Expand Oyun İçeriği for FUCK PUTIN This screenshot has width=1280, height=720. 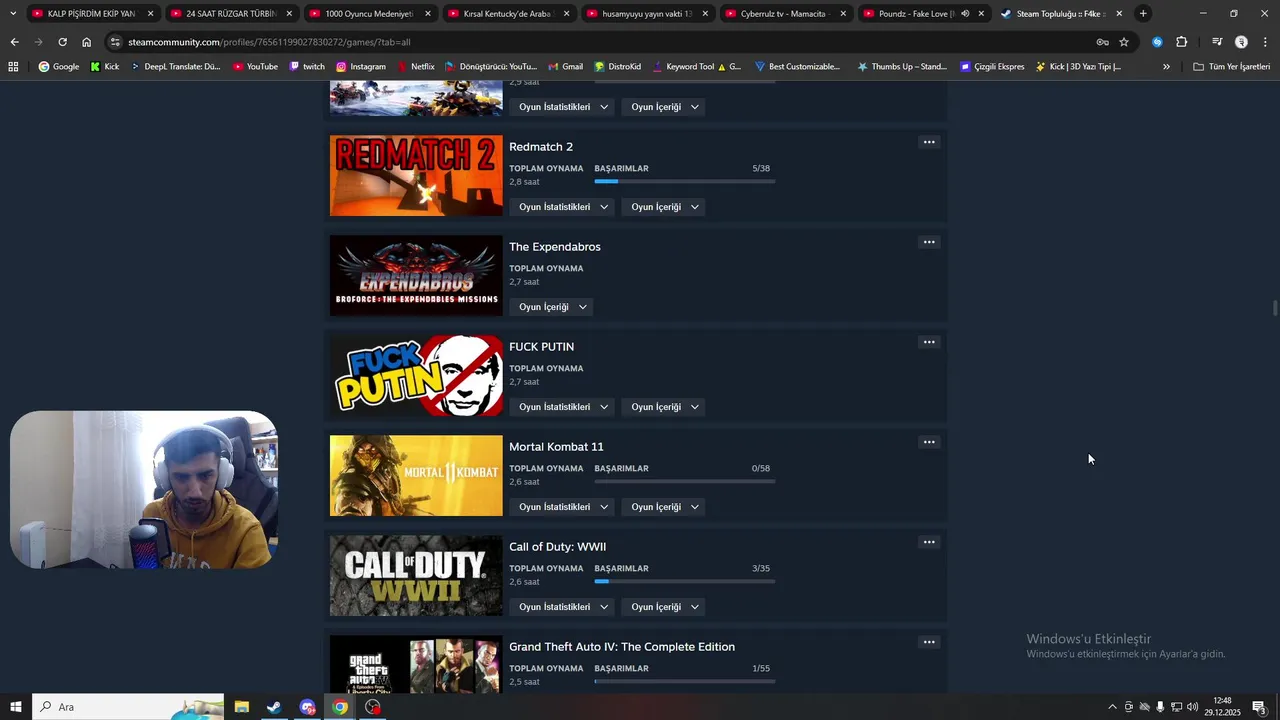pos(664,407)
